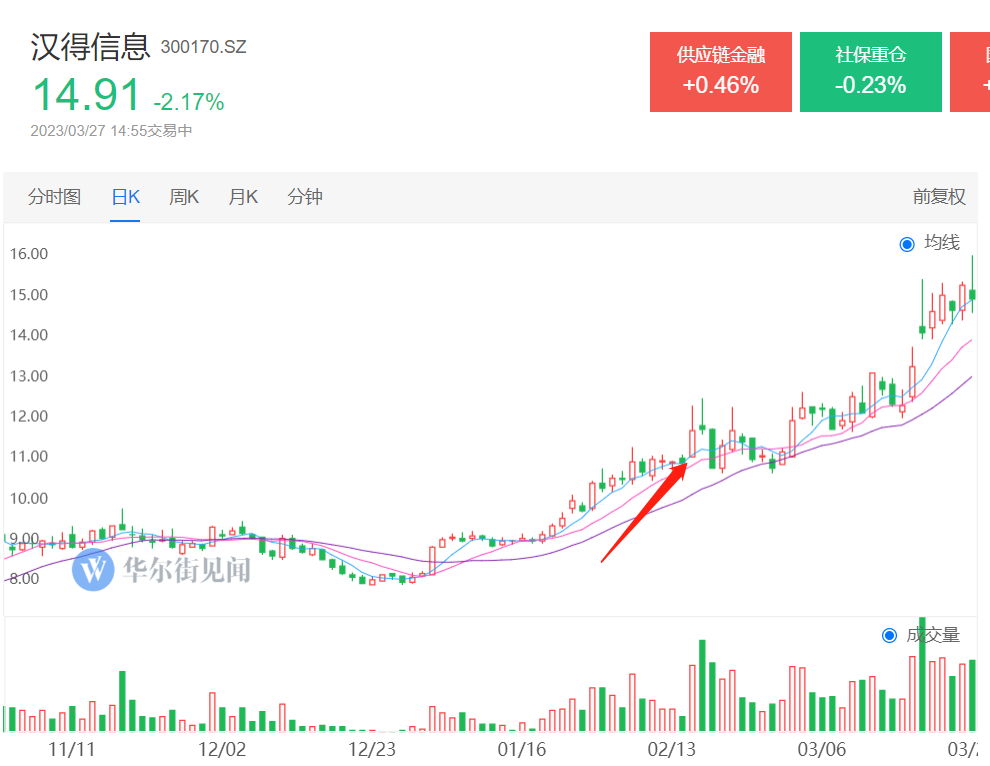This screenshot has height=766, width=990.
Task: Open the 前复权 adjustment dropdown
Action: [x=938, y=197]
